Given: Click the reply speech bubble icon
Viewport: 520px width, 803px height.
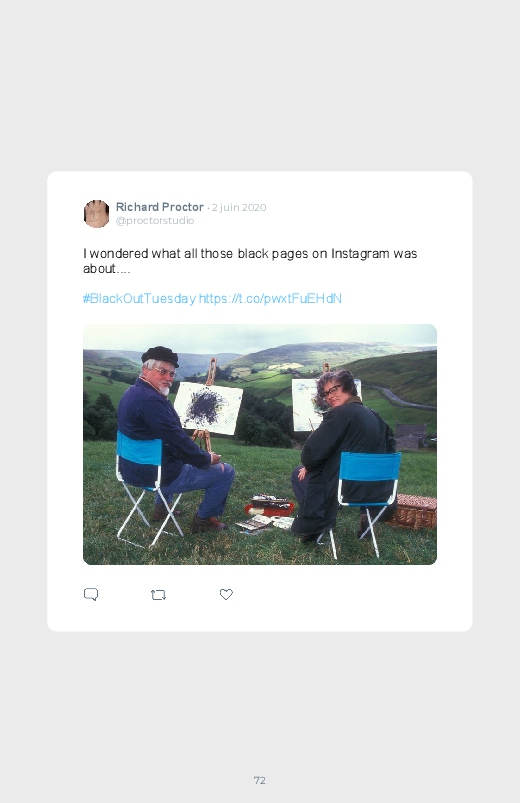Looking at the screenshot, I should tap(91, 594).
